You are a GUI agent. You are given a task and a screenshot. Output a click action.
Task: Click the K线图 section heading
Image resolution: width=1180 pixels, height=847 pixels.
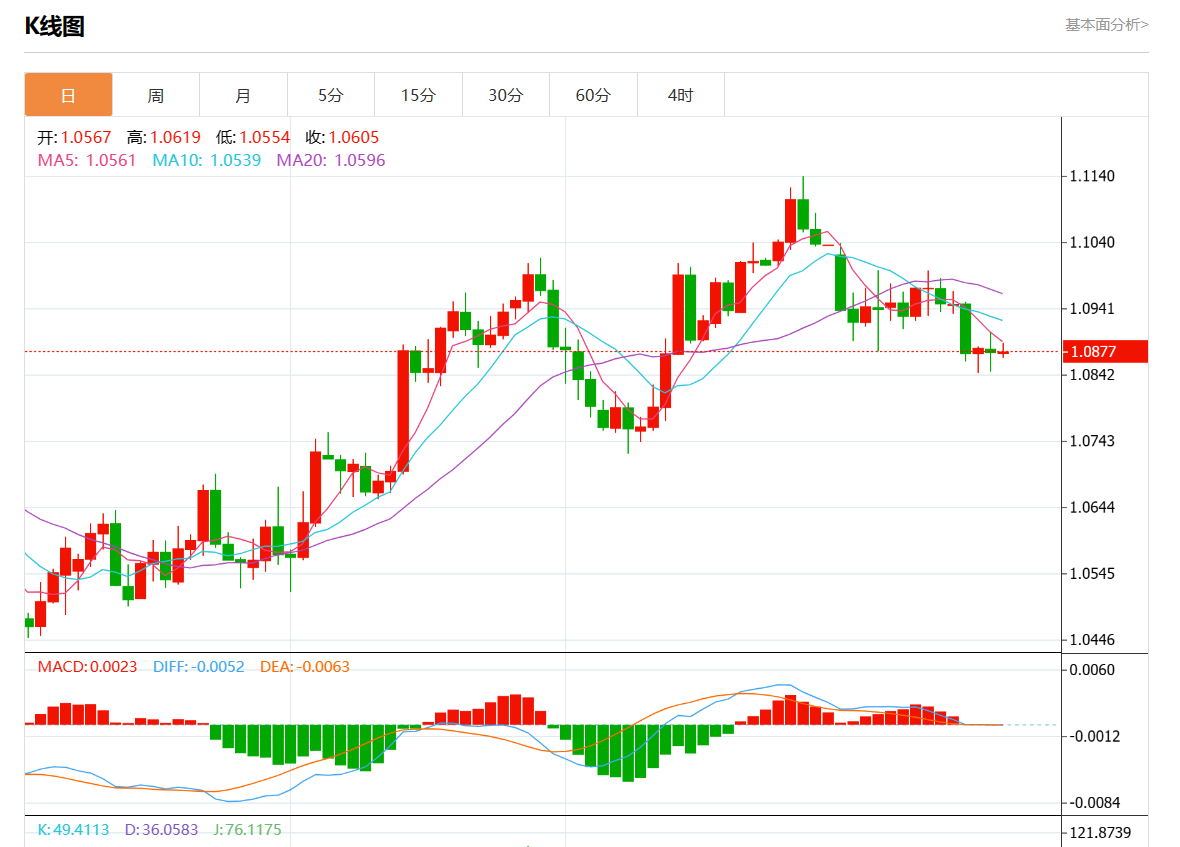(x=54, y=26)
